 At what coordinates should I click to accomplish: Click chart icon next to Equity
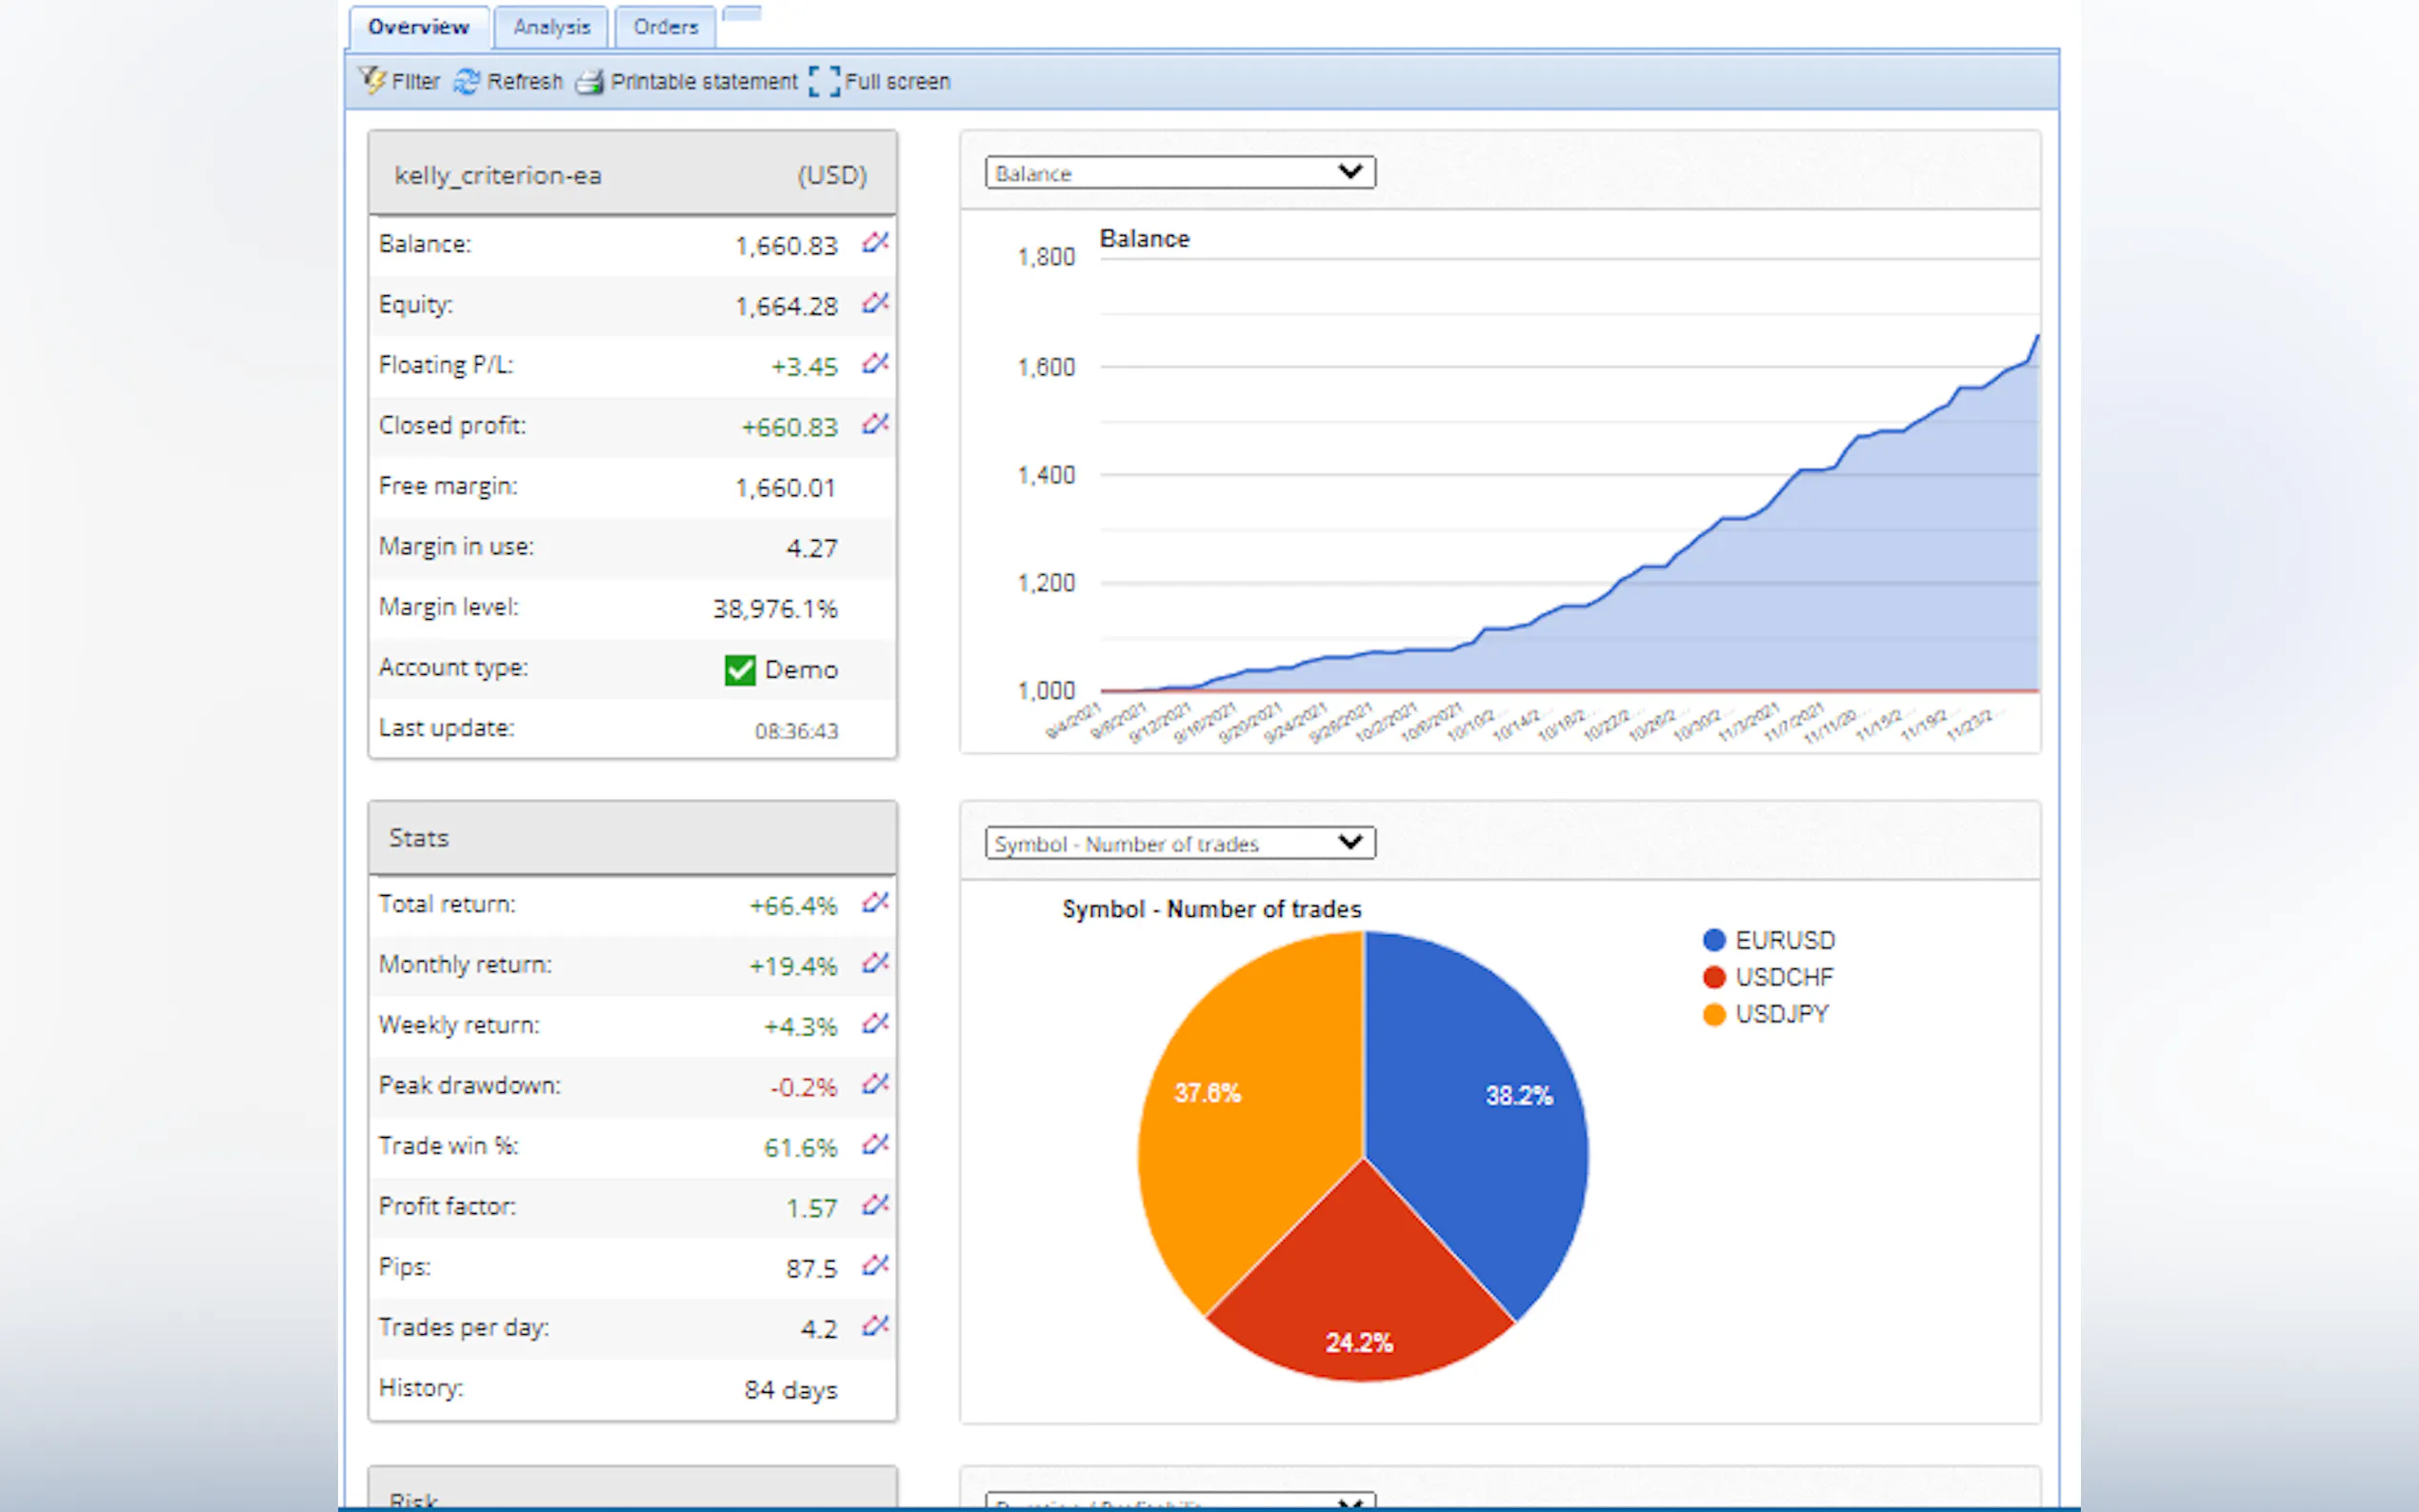tap(875, 303)
